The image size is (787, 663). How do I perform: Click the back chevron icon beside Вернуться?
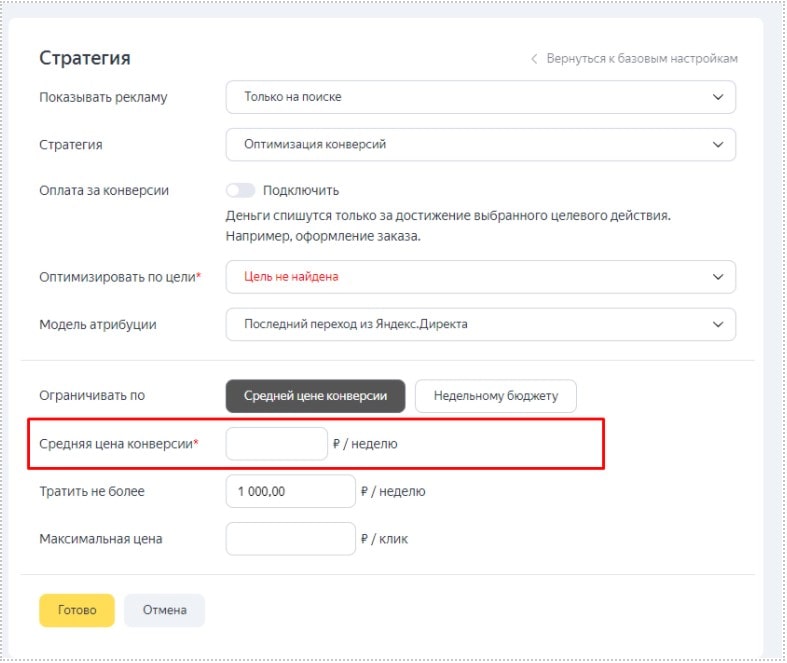click(534, 59)
